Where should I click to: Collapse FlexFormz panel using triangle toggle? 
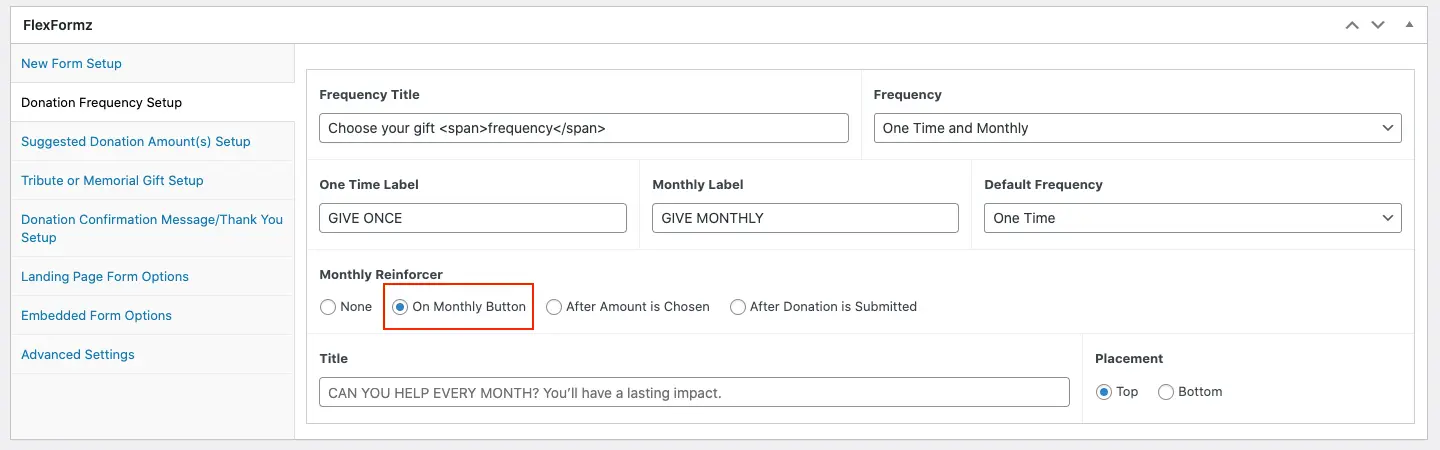(x=1410, y=25)
